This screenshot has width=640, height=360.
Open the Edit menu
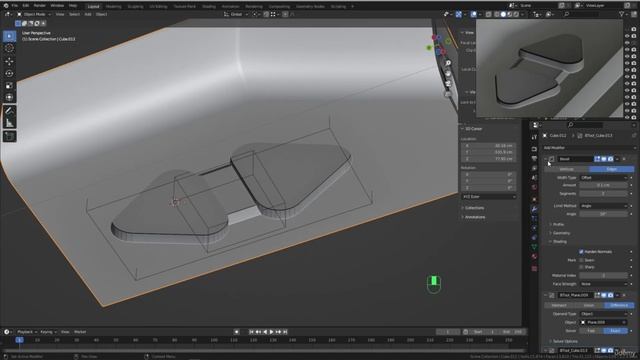click(x=26, y=6)
